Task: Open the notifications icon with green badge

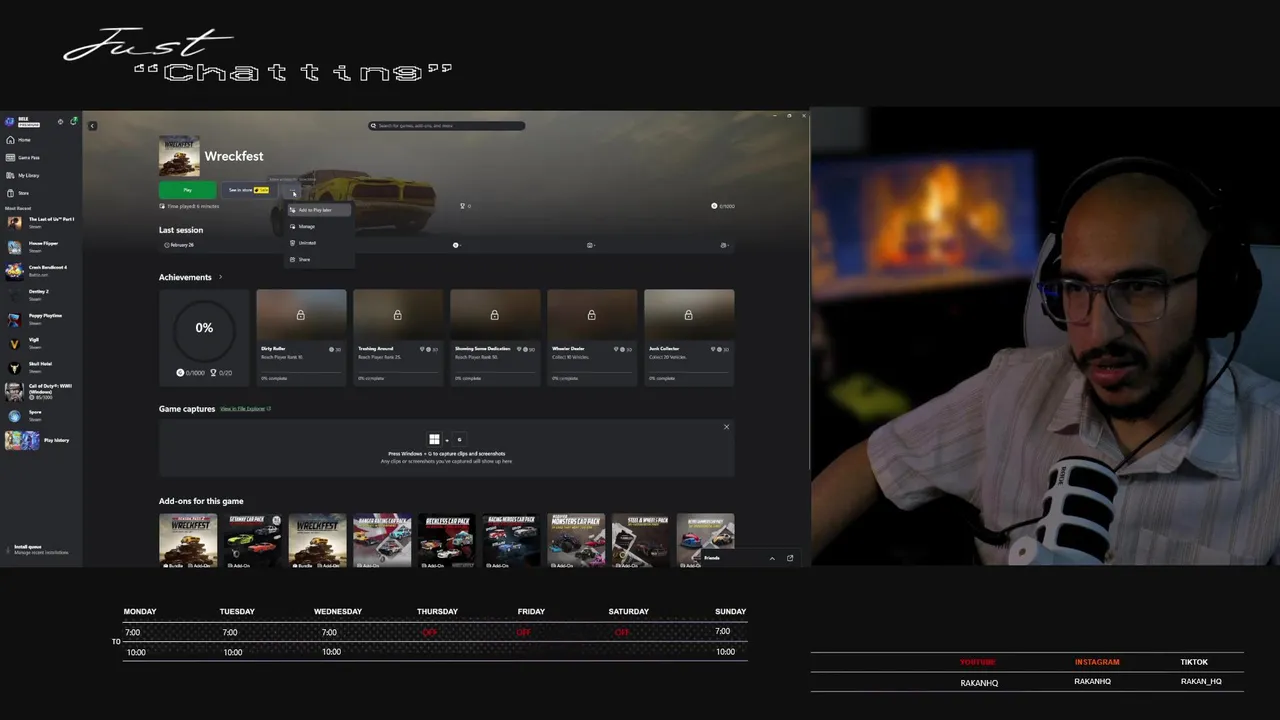Action: 73,122
